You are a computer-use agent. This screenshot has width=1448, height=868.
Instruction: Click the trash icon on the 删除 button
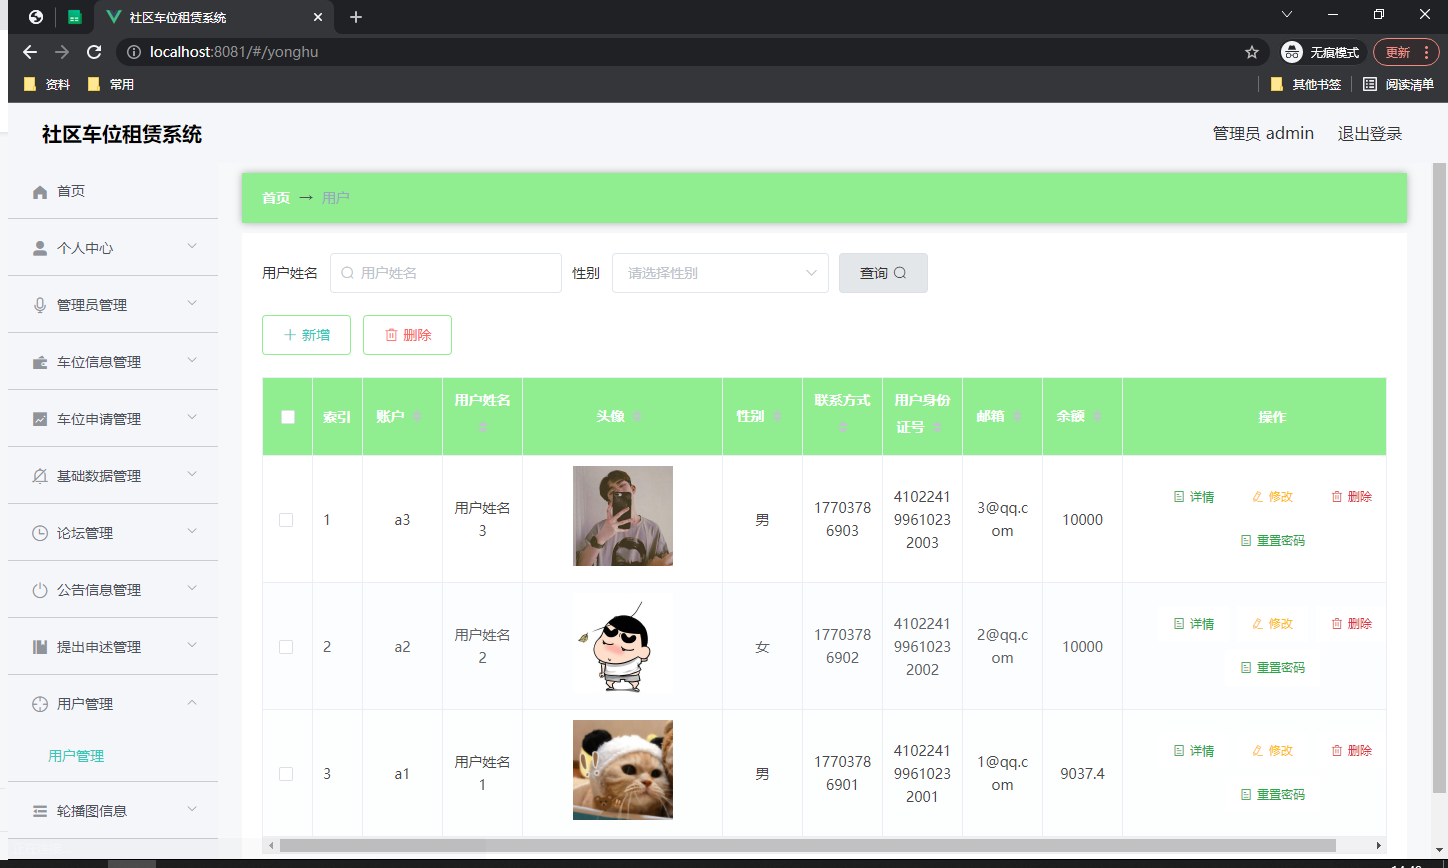(391, 335)
